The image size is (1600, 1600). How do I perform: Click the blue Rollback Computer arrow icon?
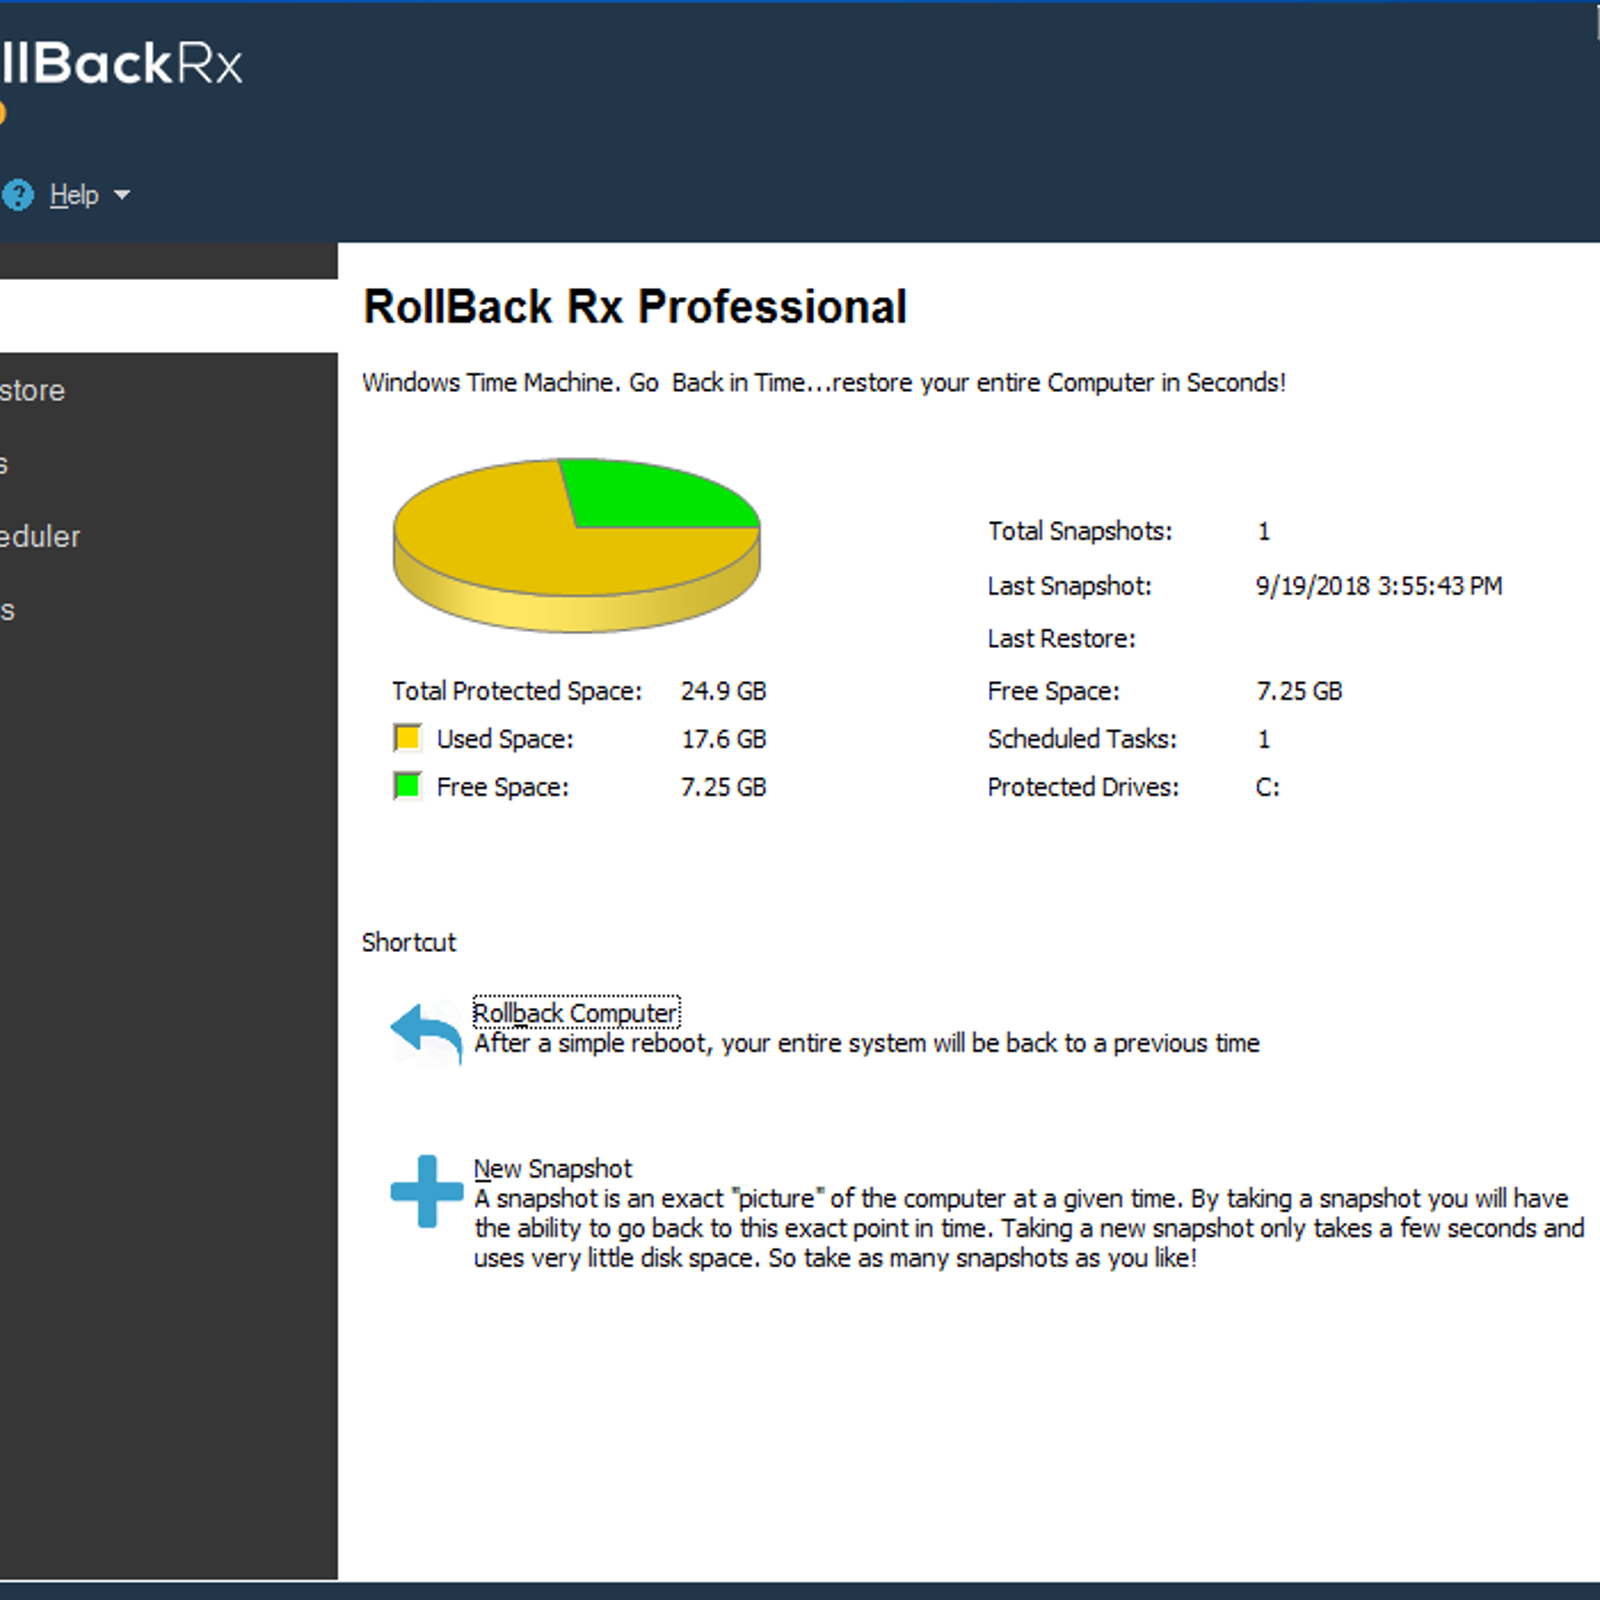pos(427,1033)
